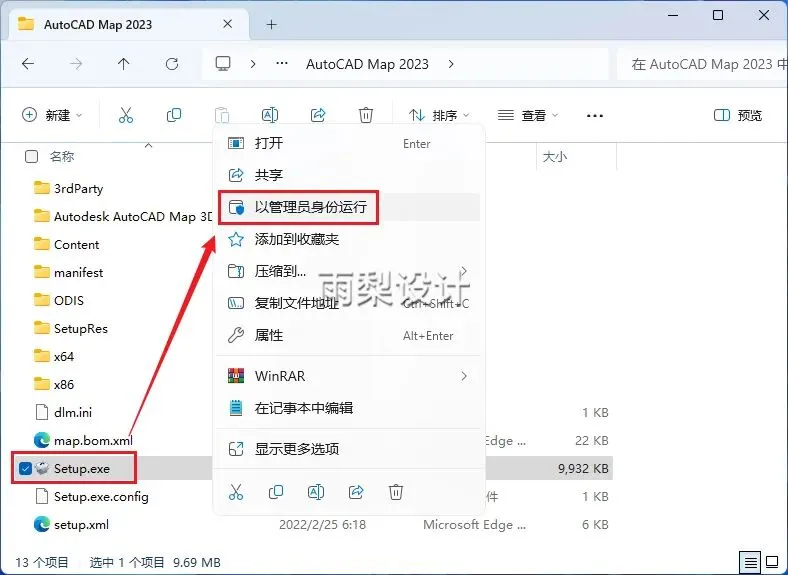Refresh the folder view

click(x=172, y=64)
